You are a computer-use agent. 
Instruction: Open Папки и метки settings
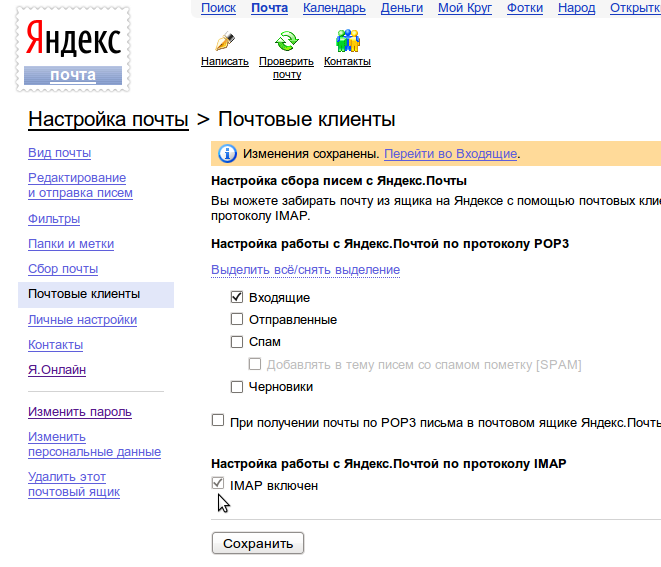click(x=71, y=244)
